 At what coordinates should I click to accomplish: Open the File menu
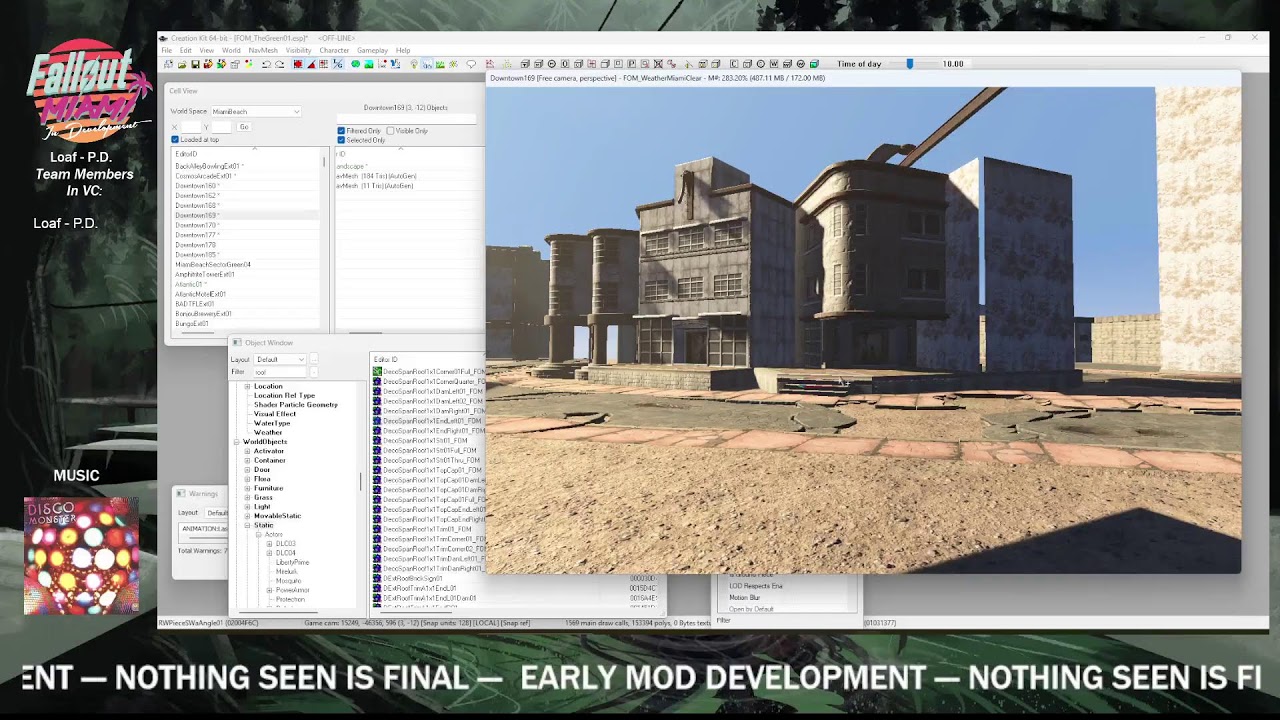coord(167,50)
